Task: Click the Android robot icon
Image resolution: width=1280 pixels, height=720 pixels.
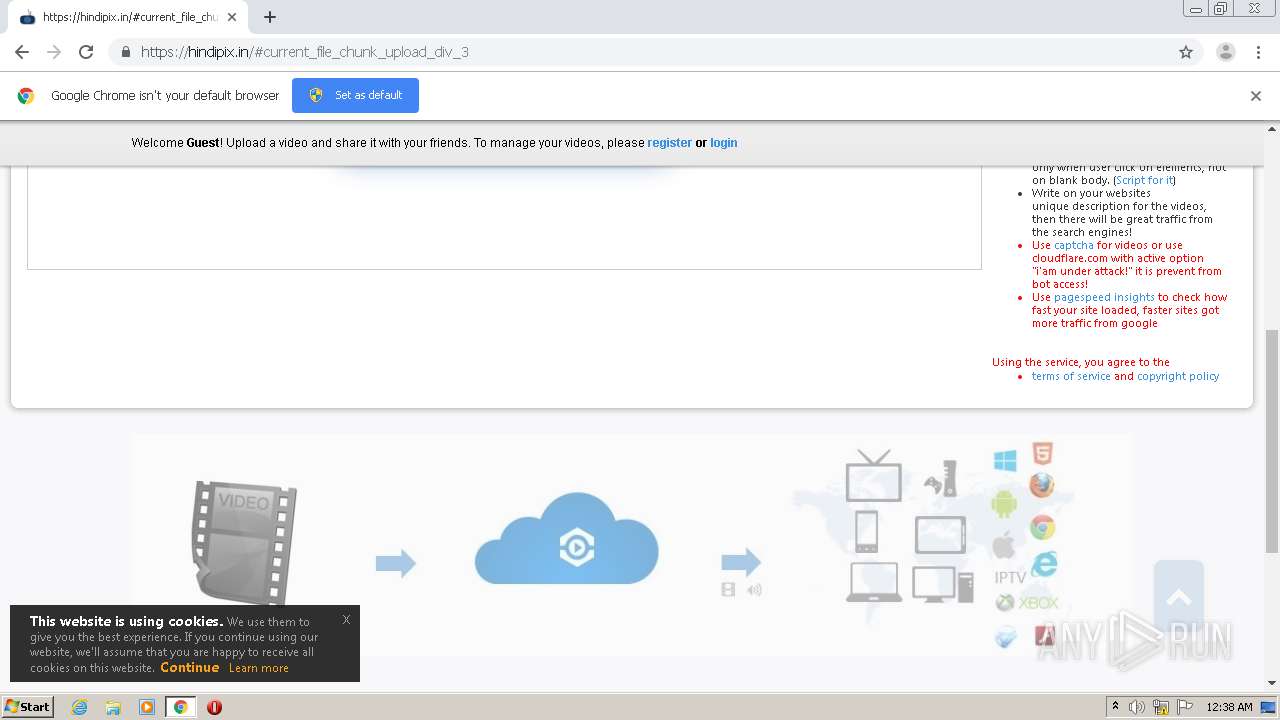Action: [x=1004, y=503]
